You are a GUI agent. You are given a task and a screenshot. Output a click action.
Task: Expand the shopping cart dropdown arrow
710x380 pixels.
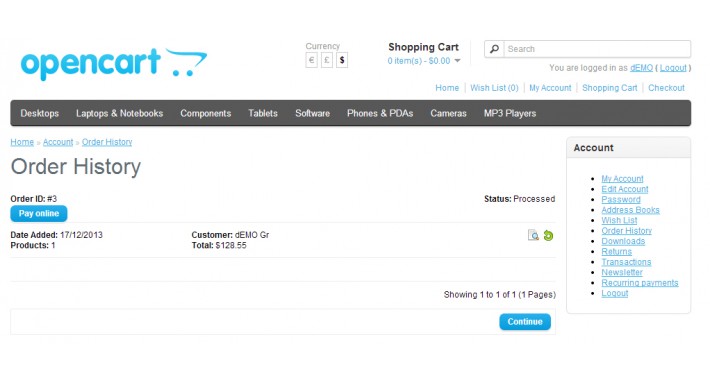point(457,61)
